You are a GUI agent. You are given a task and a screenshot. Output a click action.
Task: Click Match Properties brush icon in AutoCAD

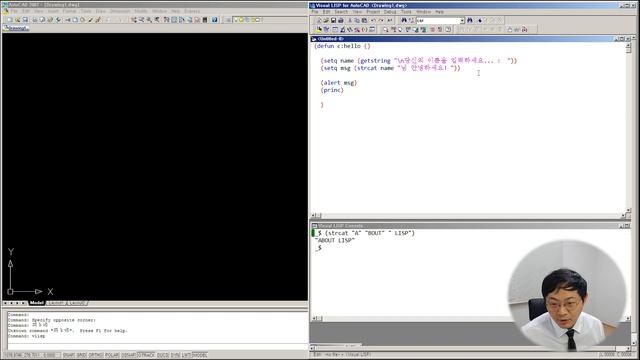click(91, 20)
